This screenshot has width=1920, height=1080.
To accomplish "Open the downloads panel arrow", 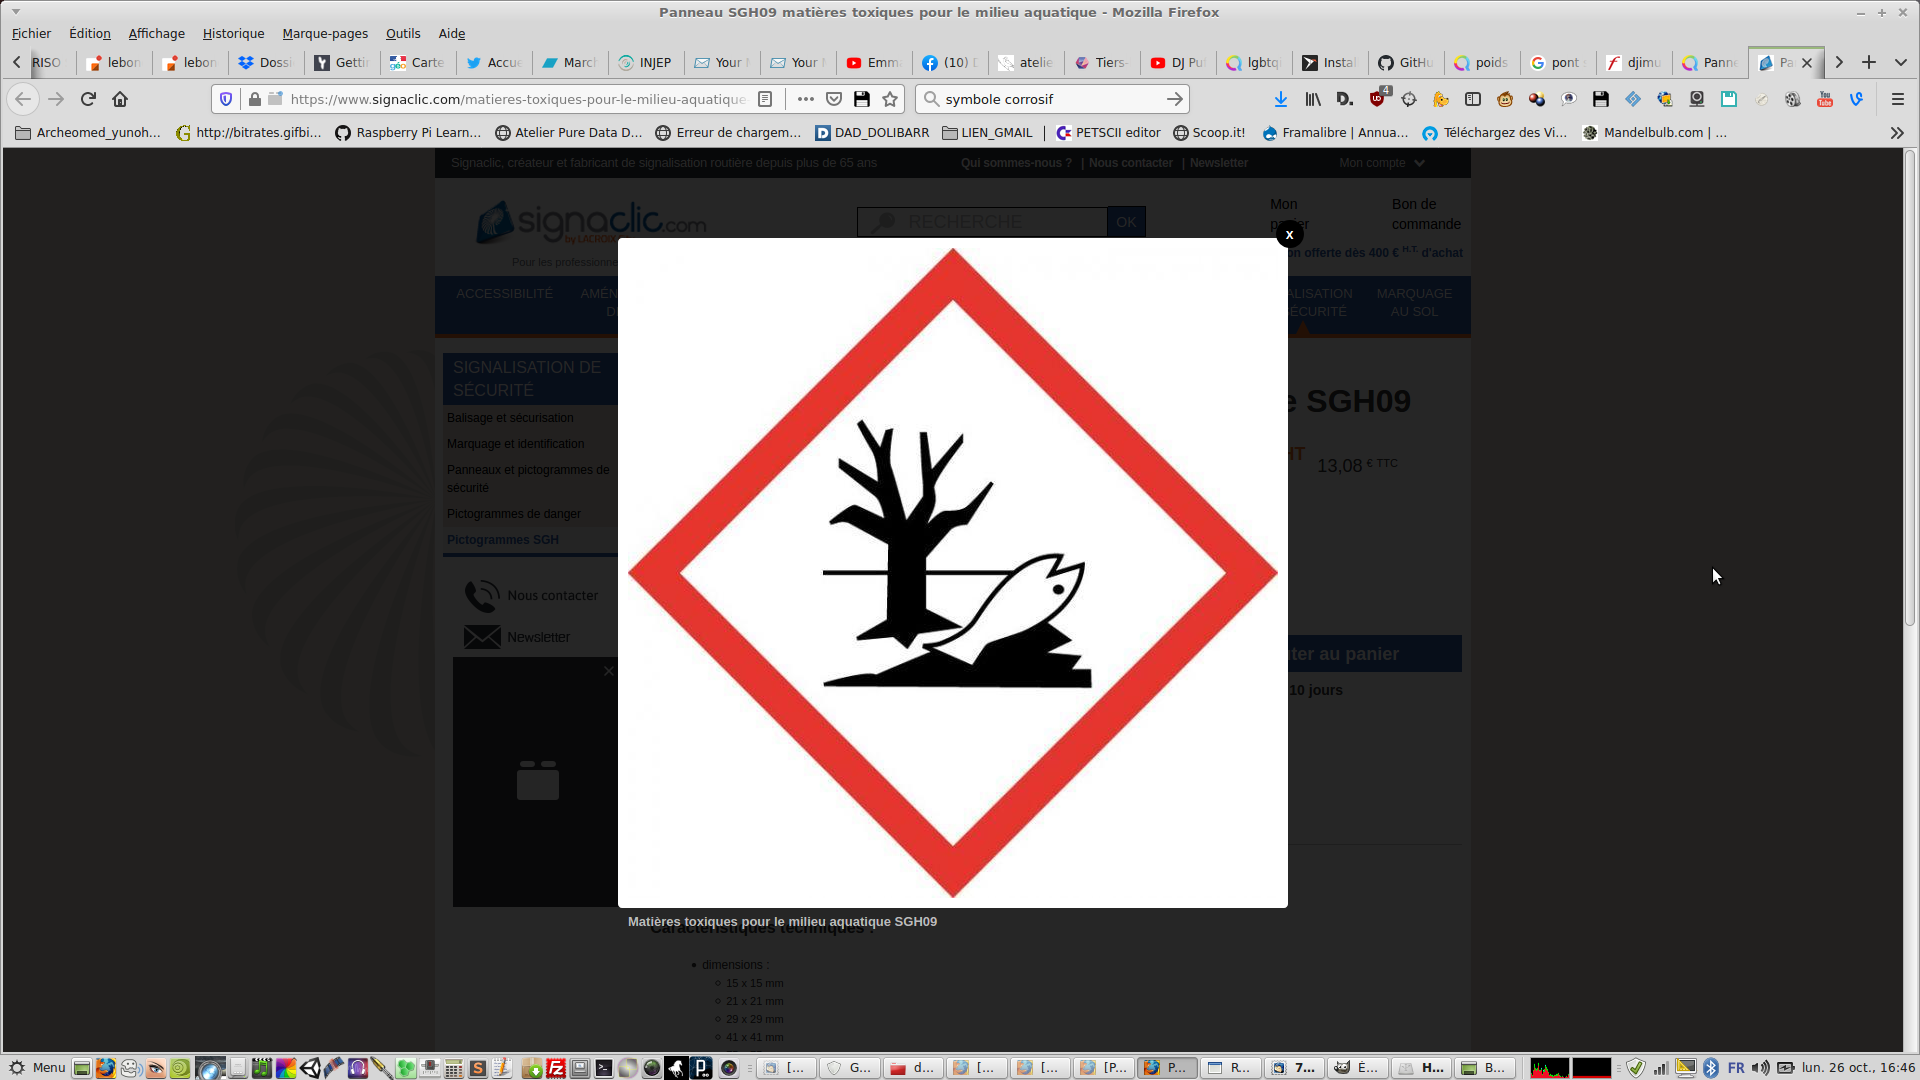I will (1280, 99).
